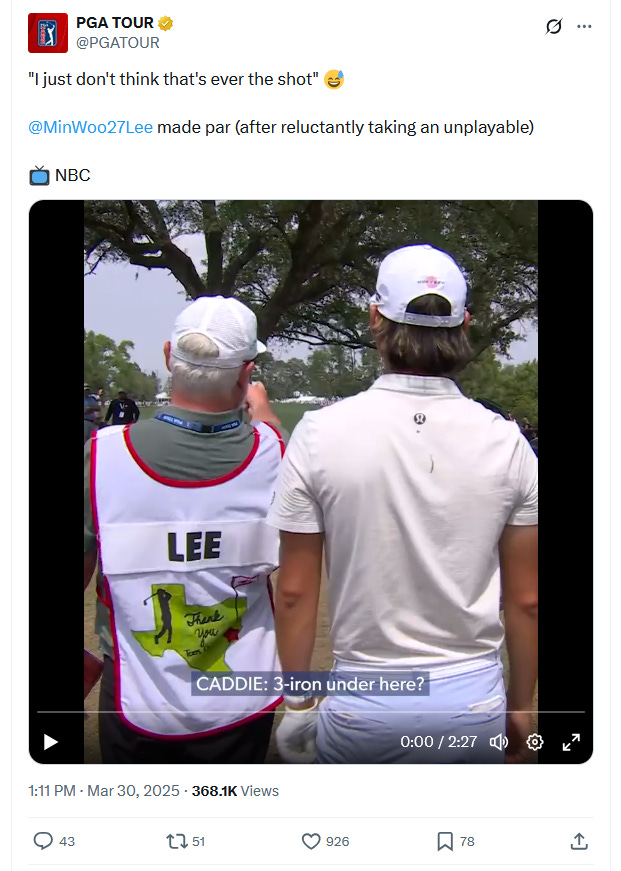Viewport: 621px width, 871px height.
Task: Play the video
Action: (x=51, y=742)
